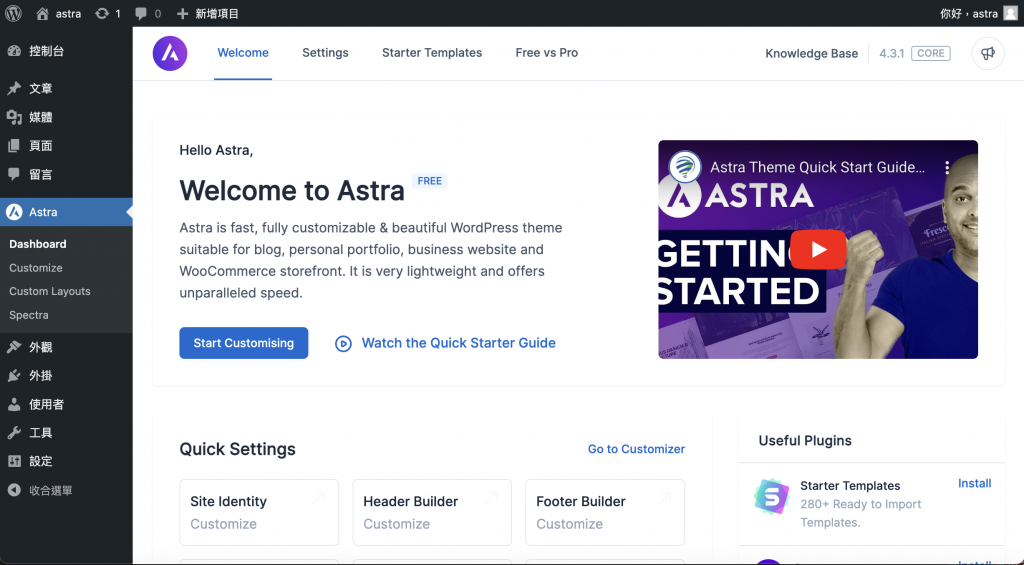Click the 你好, astra account greeting
Screen dimensions: 1024x565
(969, 13)
